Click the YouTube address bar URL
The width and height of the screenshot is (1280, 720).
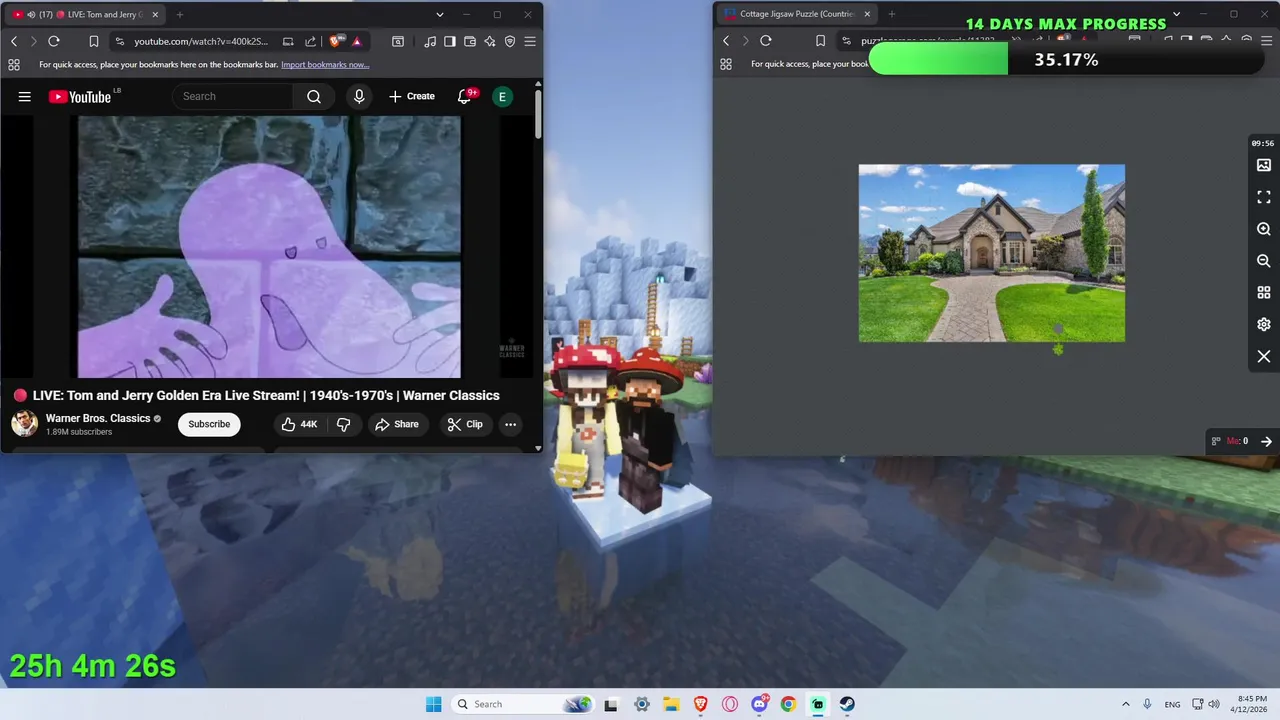pyautogui.click(x=201, y=41)
